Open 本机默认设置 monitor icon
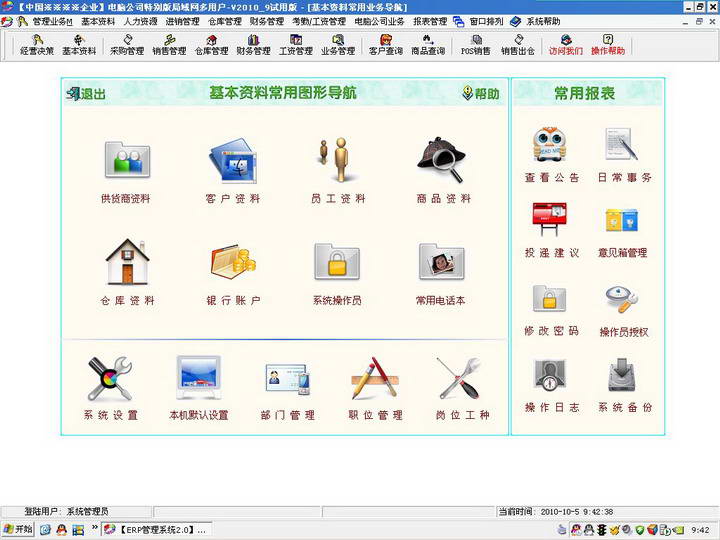Image resolution: width=720 pixels, height=540 pixels. [x=199, y=378]
